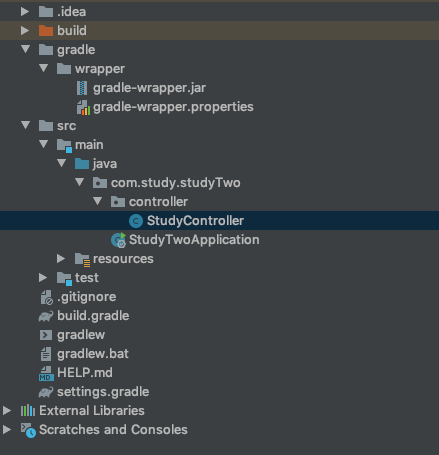439x455 pixels.
Task: Select the java folder label
Action: click(x=105, y=164)
